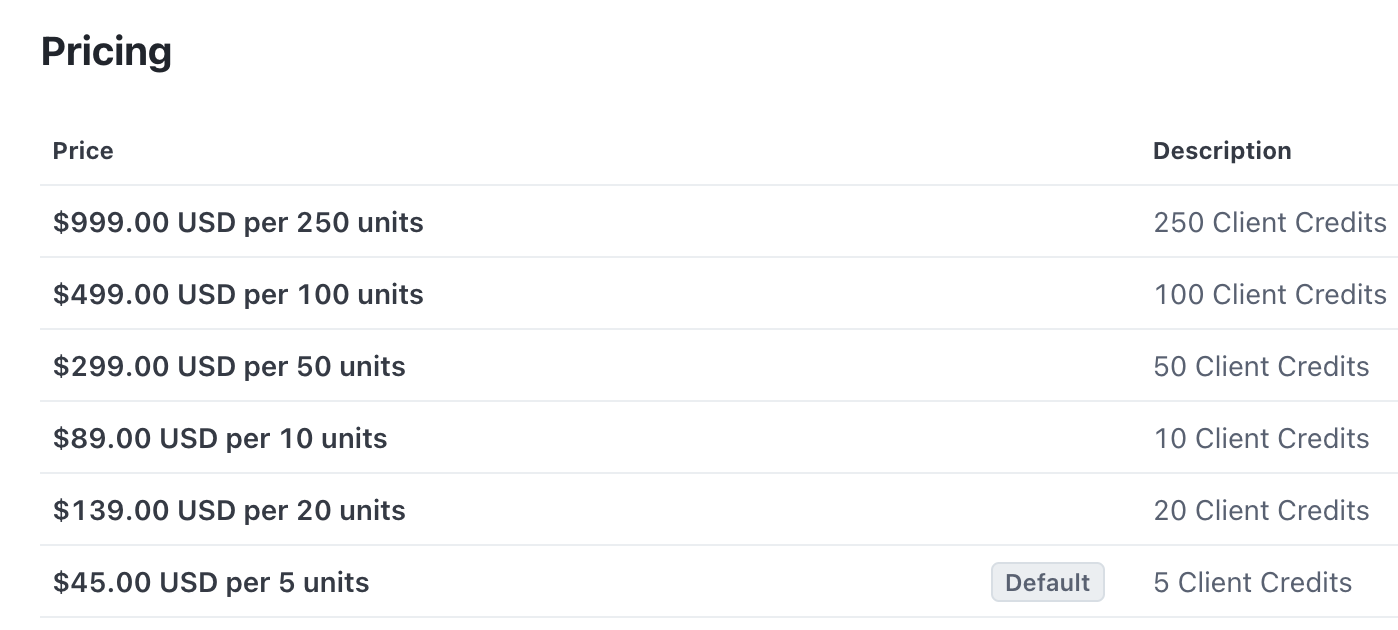This screenshot has width=1398, height=630.
Task: Click the 250 Client Credits description
Action: pos(1270,222)
